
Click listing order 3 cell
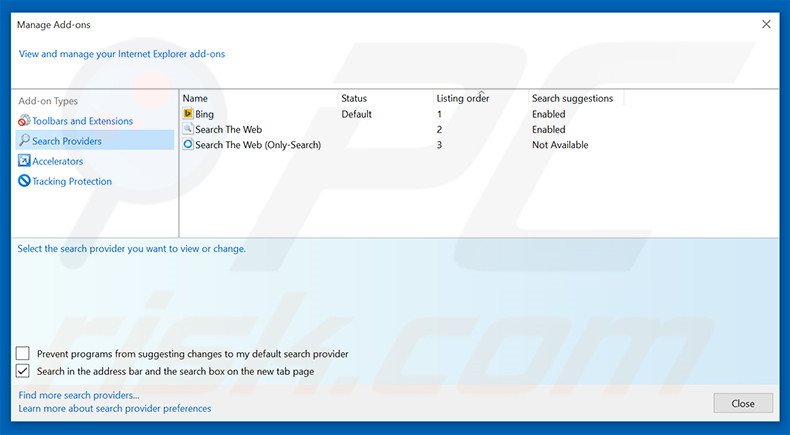(x=439, y=145)
